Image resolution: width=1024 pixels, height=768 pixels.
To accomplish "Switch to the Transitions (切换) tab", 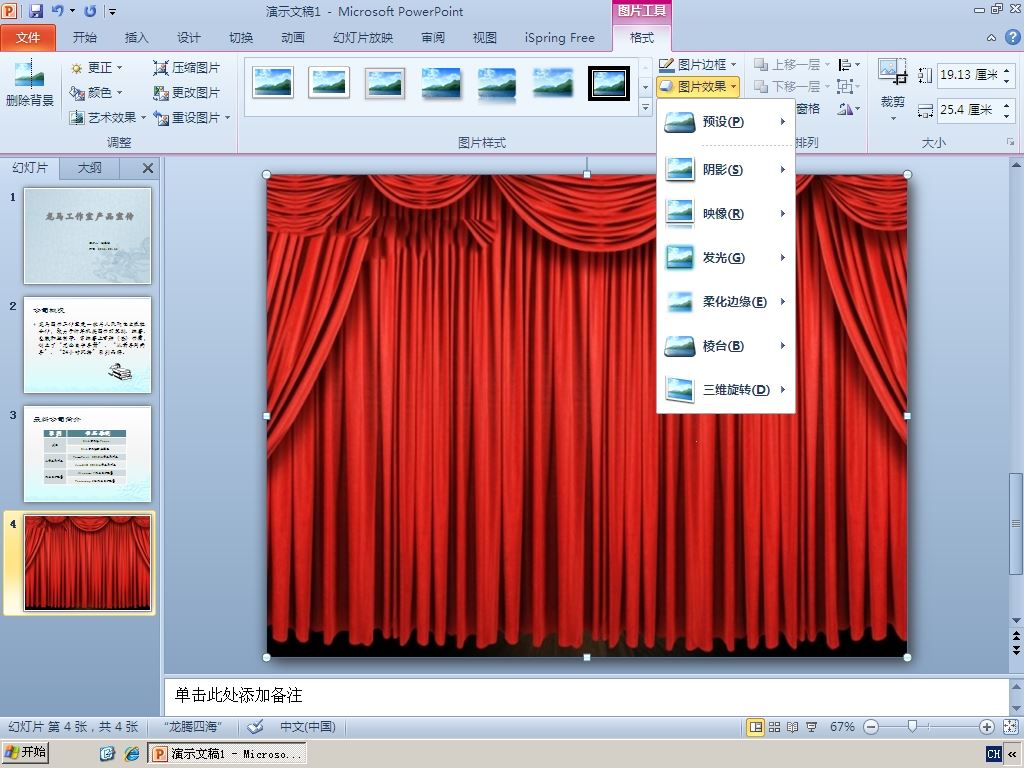I will [x=241, y=38].
